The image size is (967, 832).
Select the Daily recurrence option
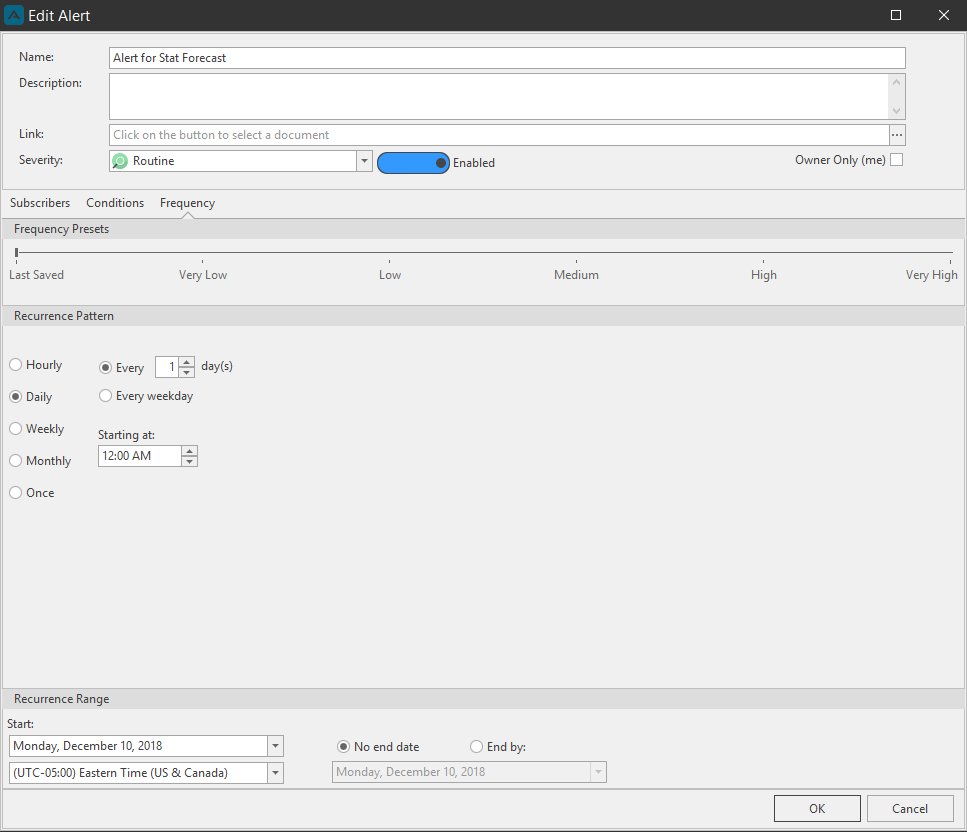coord(15,397)
